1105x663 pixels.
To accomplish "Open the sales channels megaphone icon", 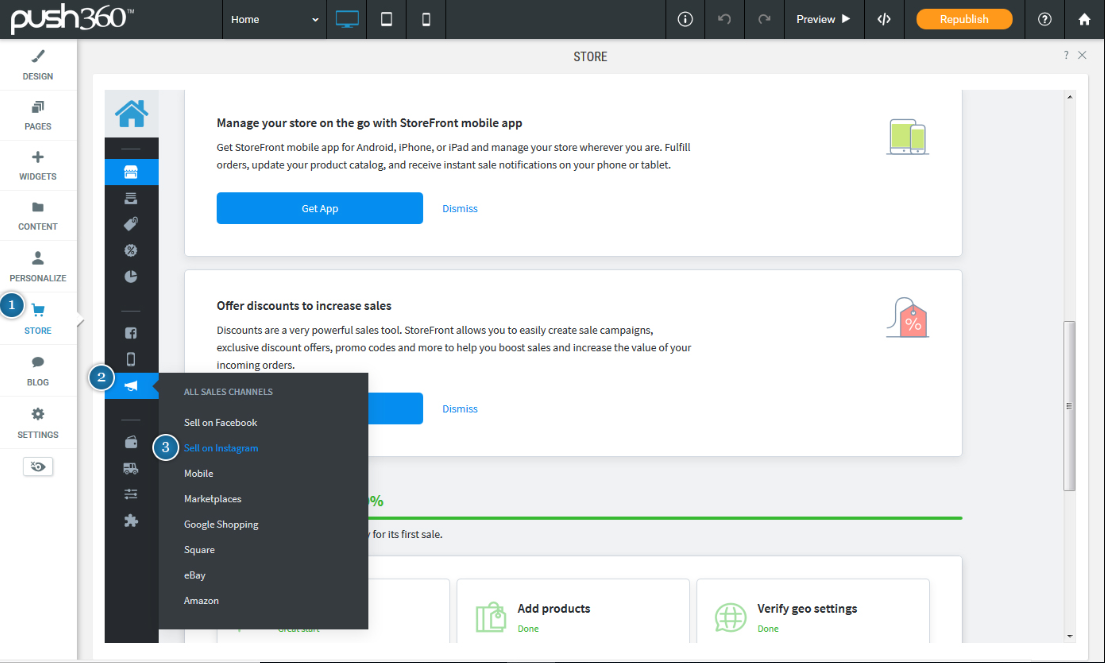I will [x=131, y=386].
